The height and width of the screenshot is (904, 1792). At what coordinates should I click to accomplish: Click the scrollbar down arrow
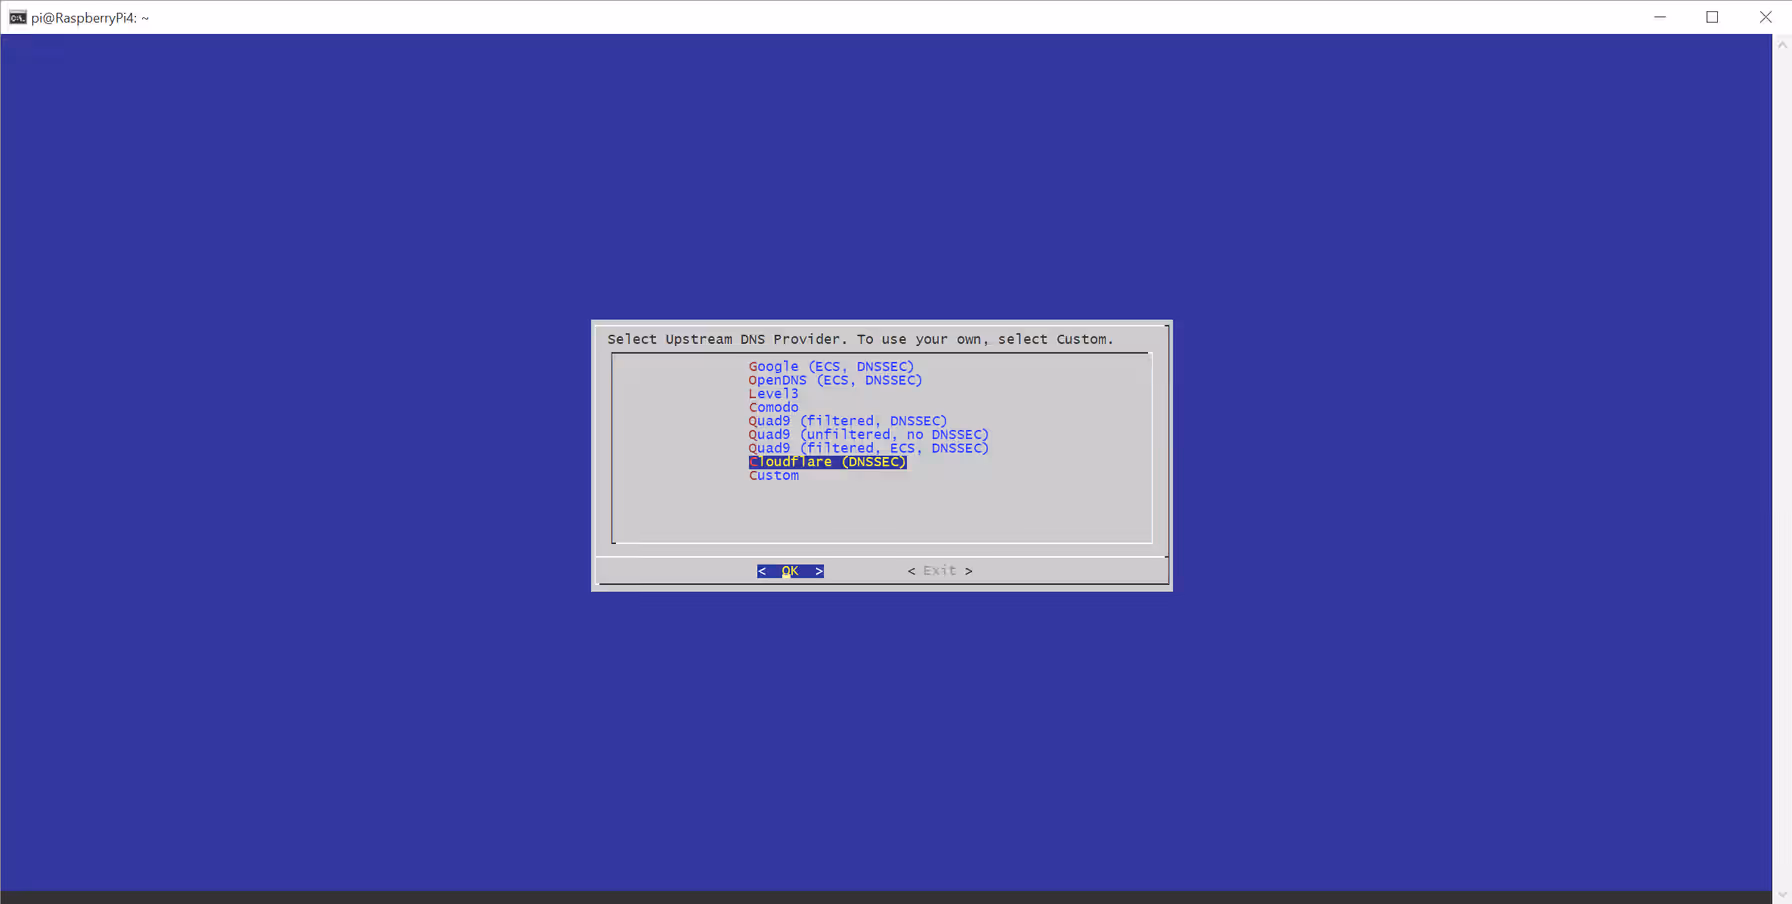(x=1782, y=895)
